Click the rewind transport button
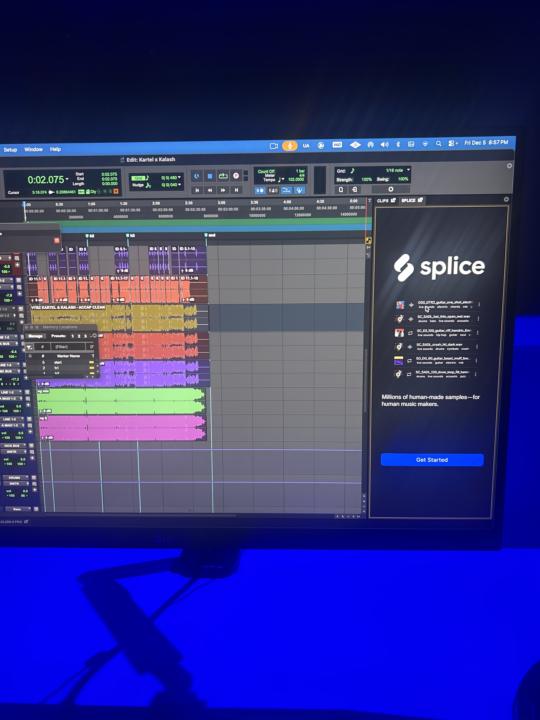Image resolution: width=540 pixels, height=720 pixels. point(210,190)
